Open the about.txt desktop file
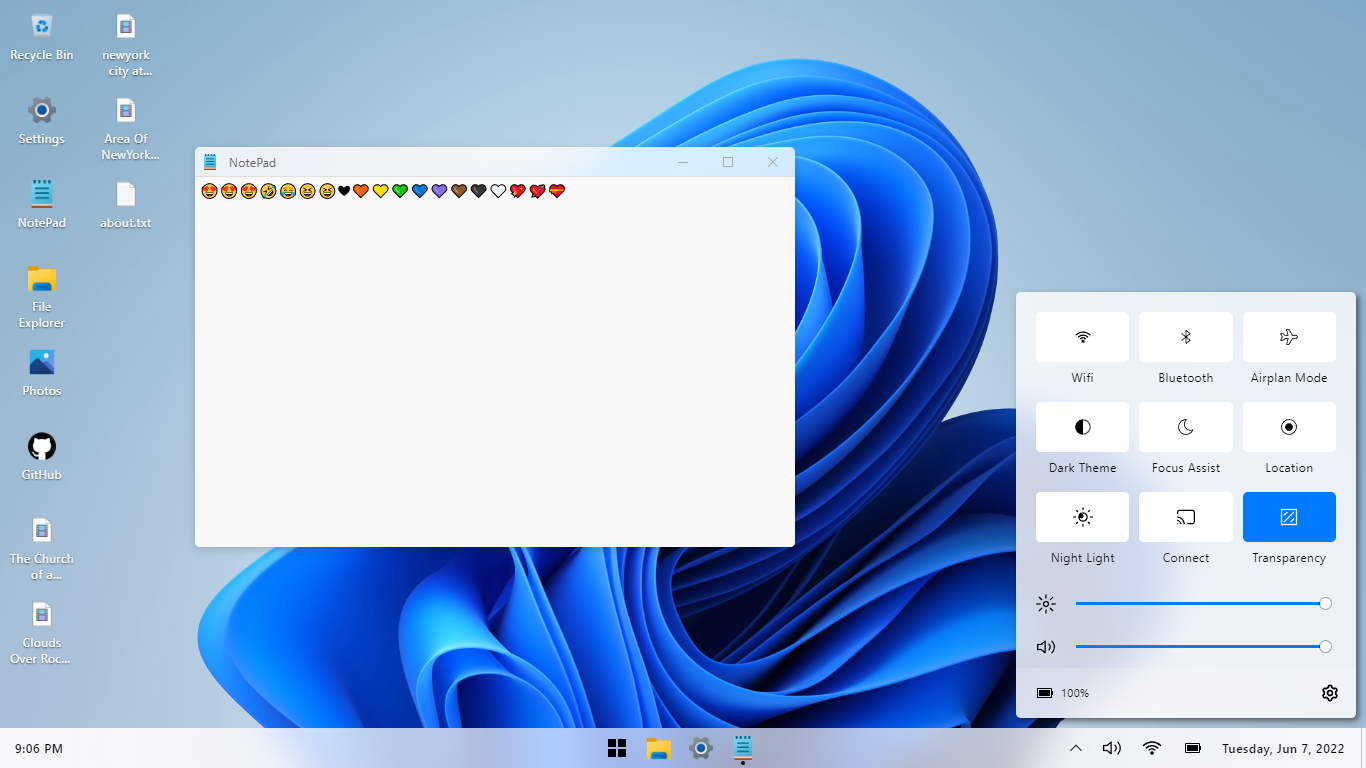Viewport: 1366px width, 768px height. [x=126, y=195]
